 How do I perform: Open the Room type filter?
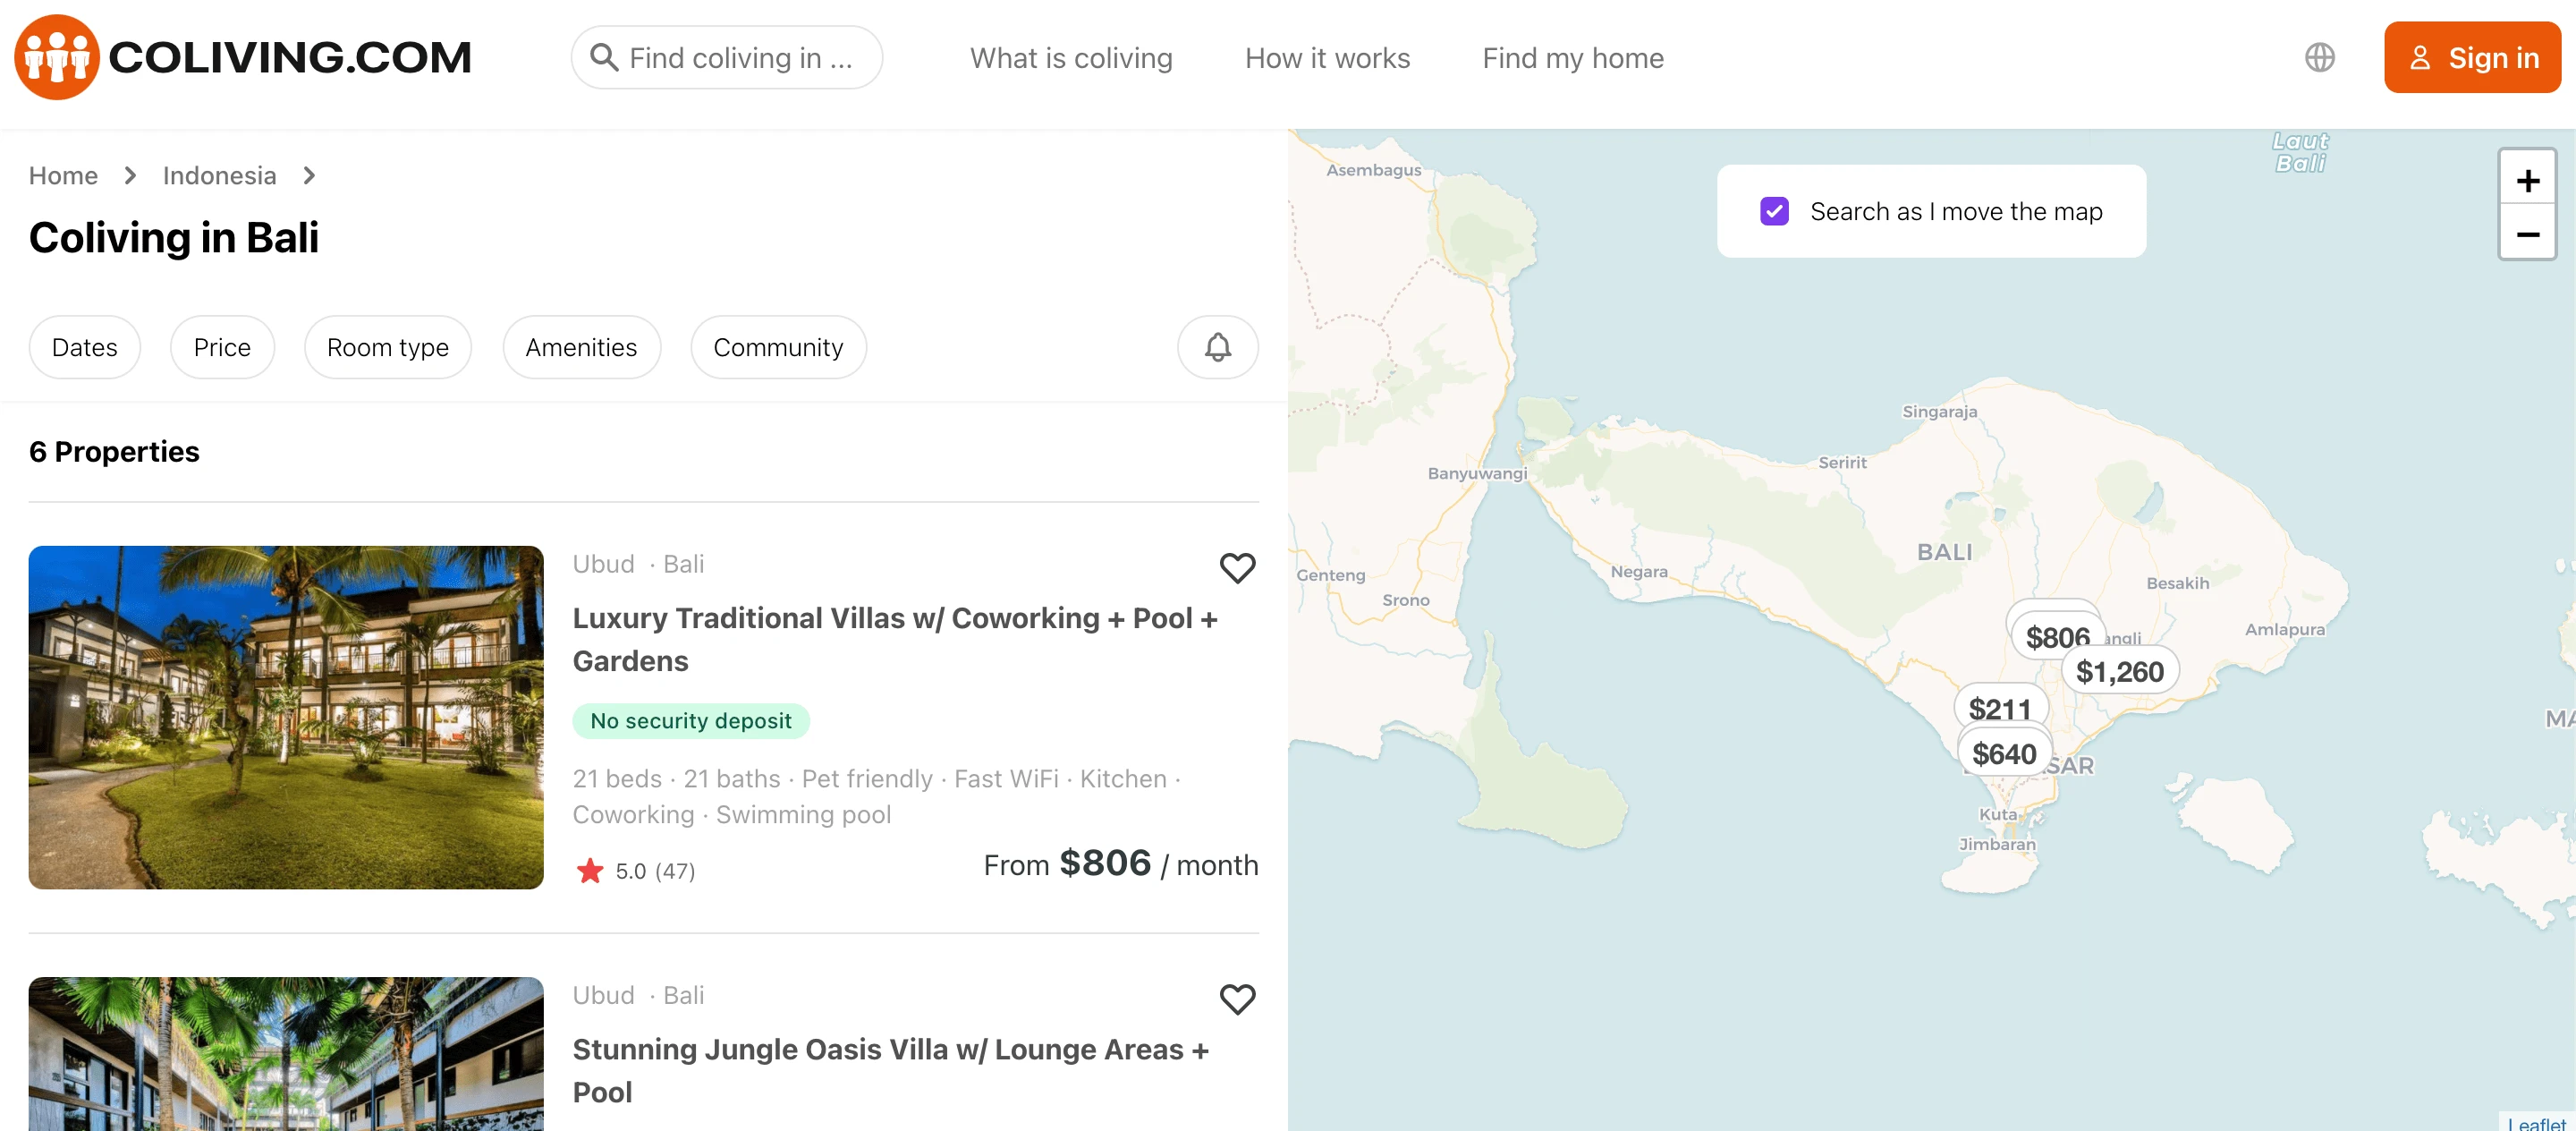pyautogui.click(x=388, y=347)
